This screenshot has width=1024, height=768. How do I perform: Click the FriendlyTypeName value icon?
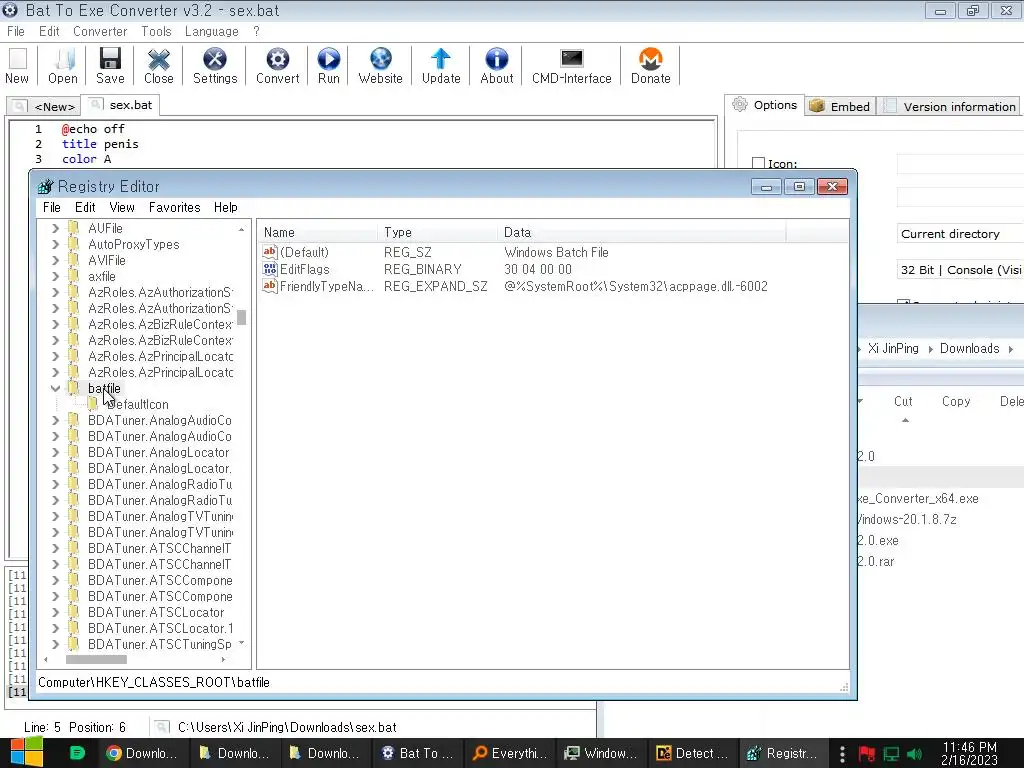pos(270,286)
